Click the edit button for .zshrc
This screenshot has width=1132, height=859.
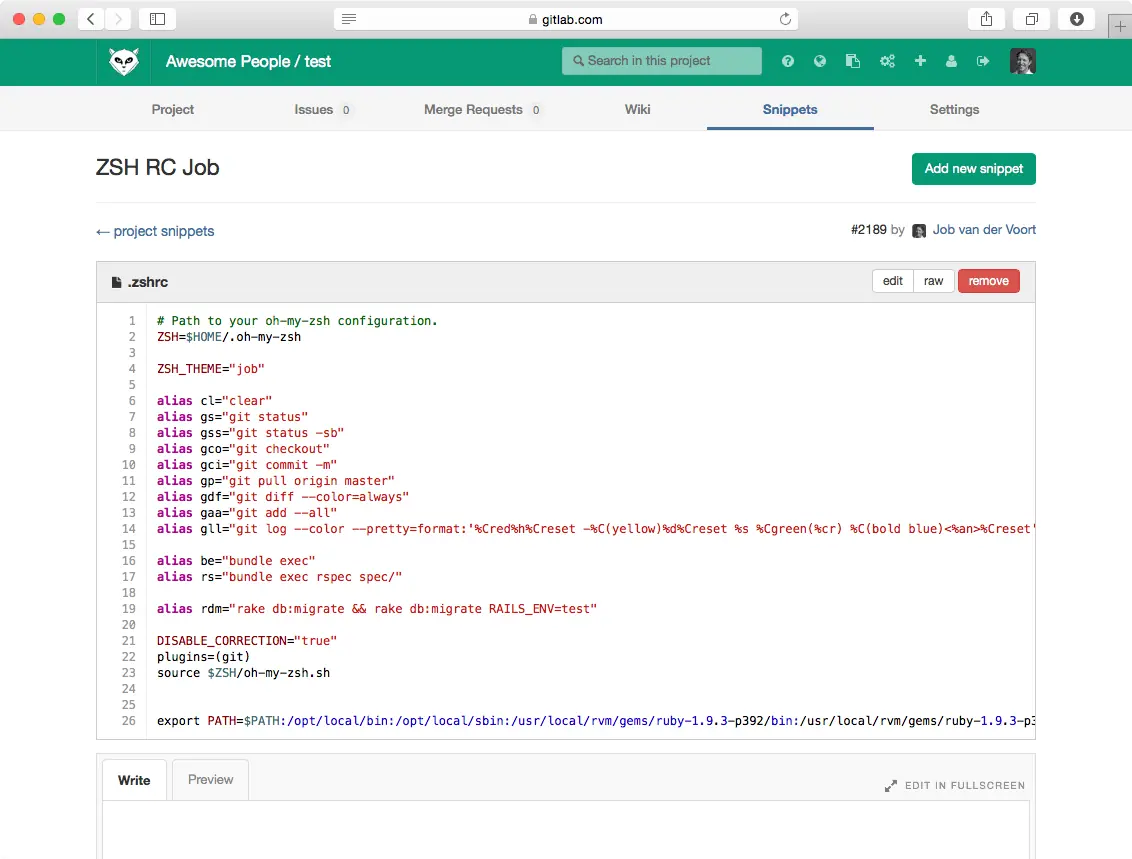tap(892, 281)
